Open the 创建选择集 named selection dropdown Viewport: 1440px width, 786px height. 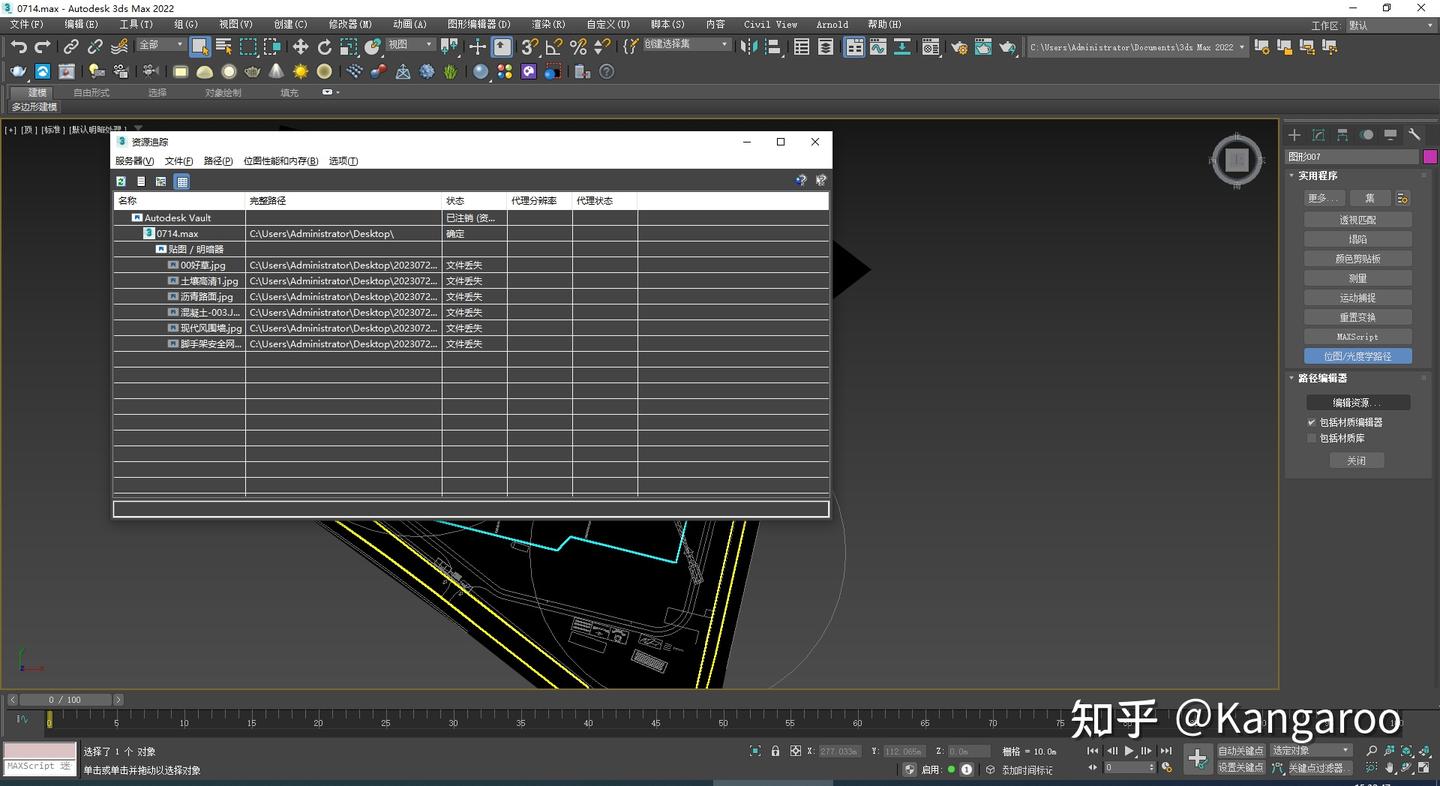coord(686,45)
